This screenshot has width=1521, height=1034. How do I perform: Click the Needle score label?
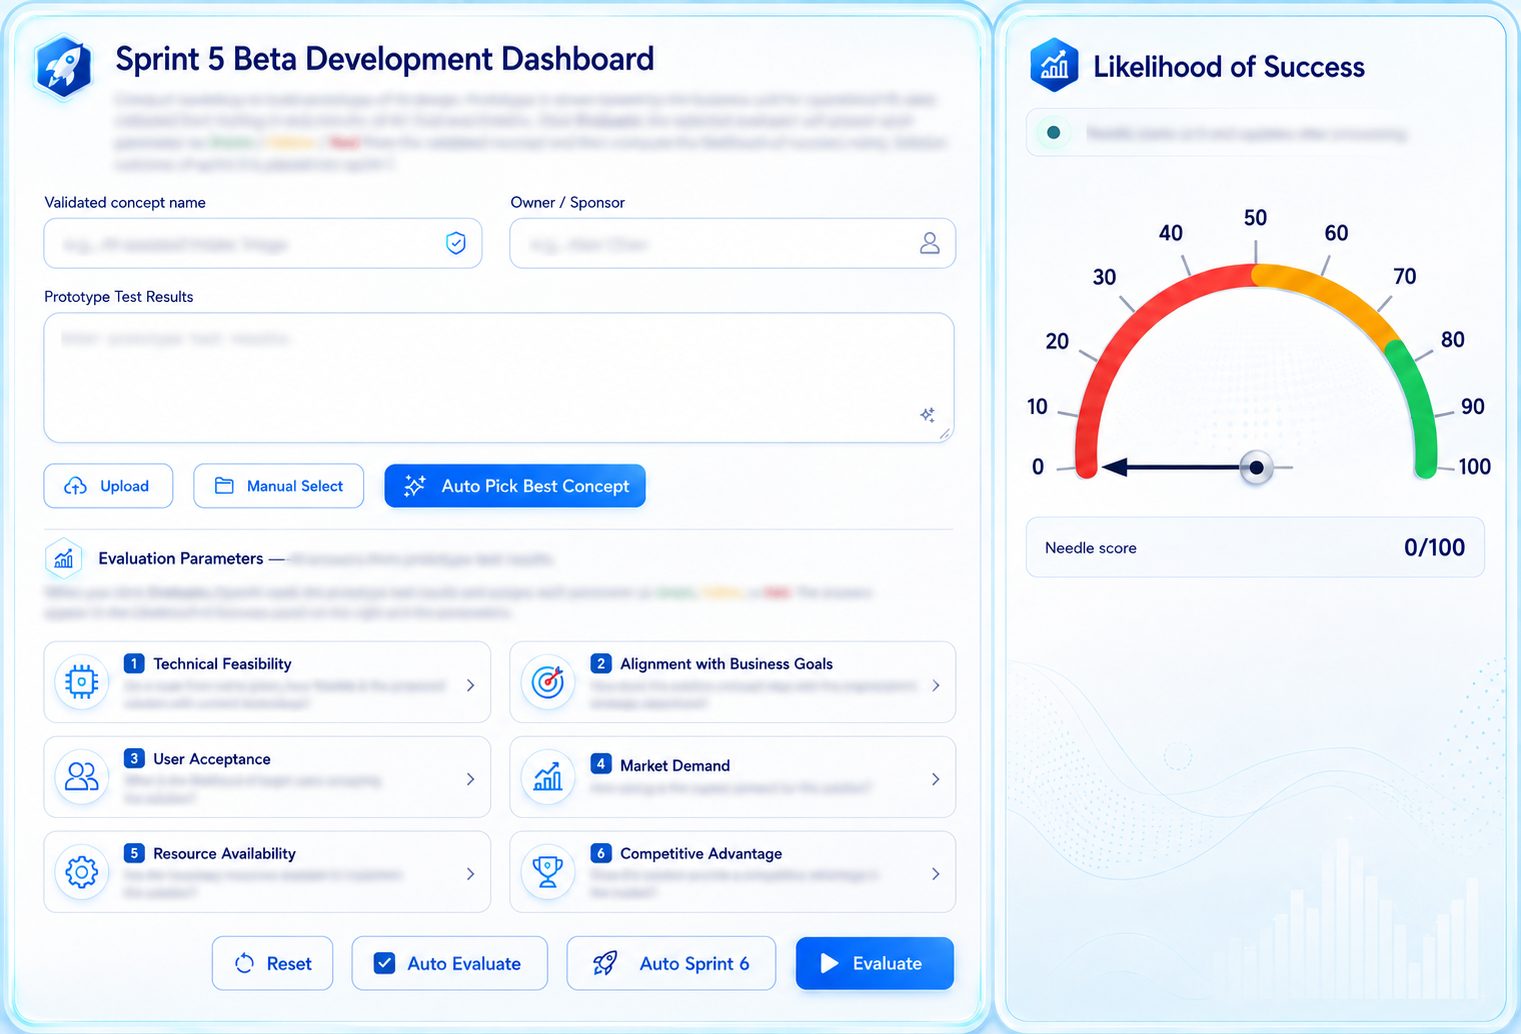(x=1091, y=548)
